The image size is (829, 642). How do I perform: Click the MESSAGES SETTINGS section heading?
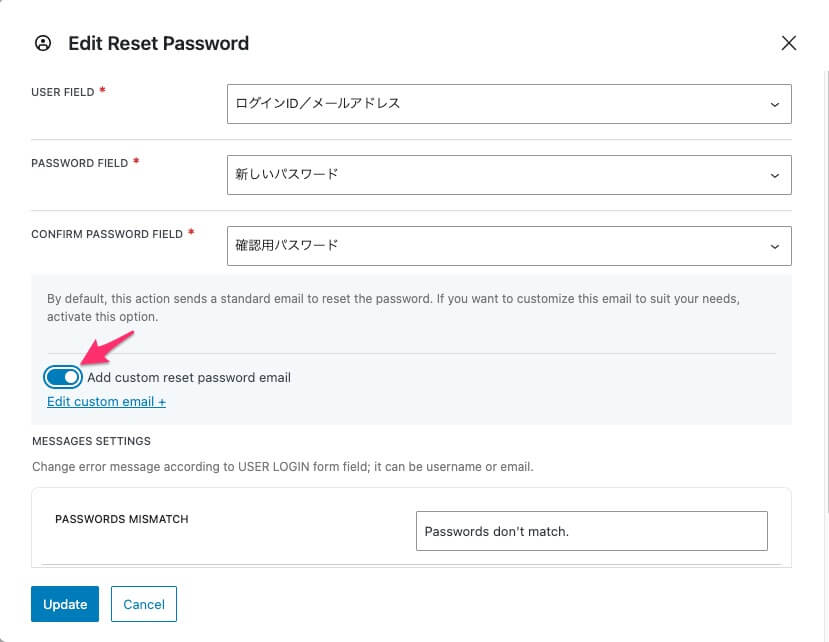(91, 440)
